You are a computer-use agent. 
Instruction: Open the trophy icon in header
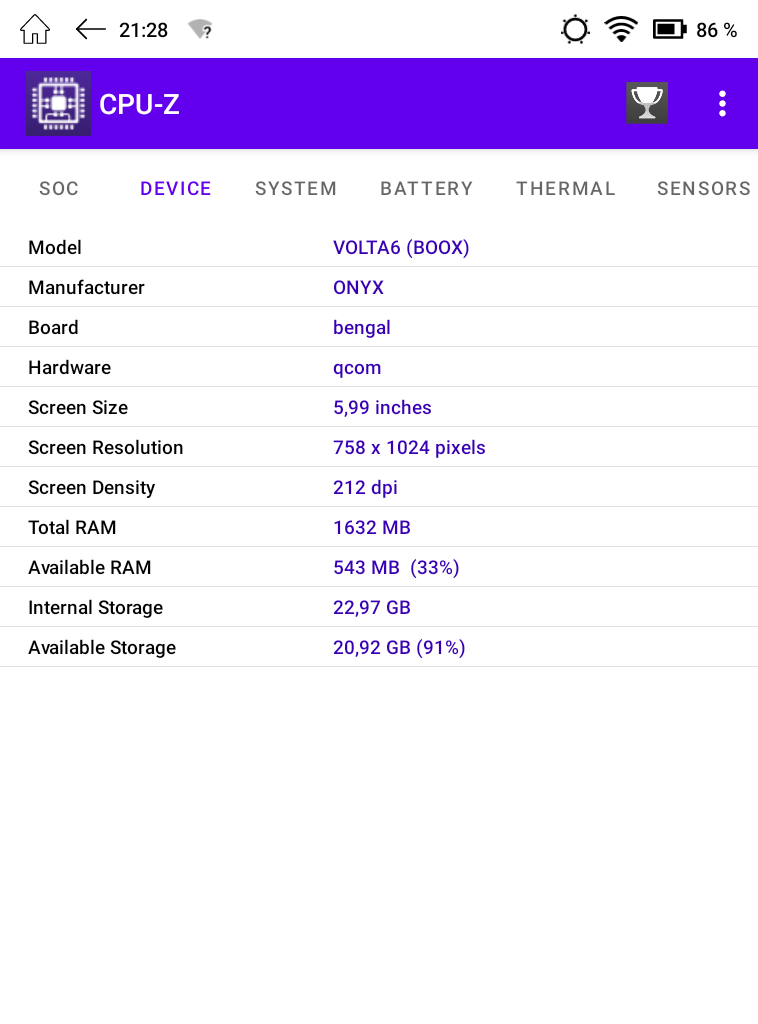(647, 103)
